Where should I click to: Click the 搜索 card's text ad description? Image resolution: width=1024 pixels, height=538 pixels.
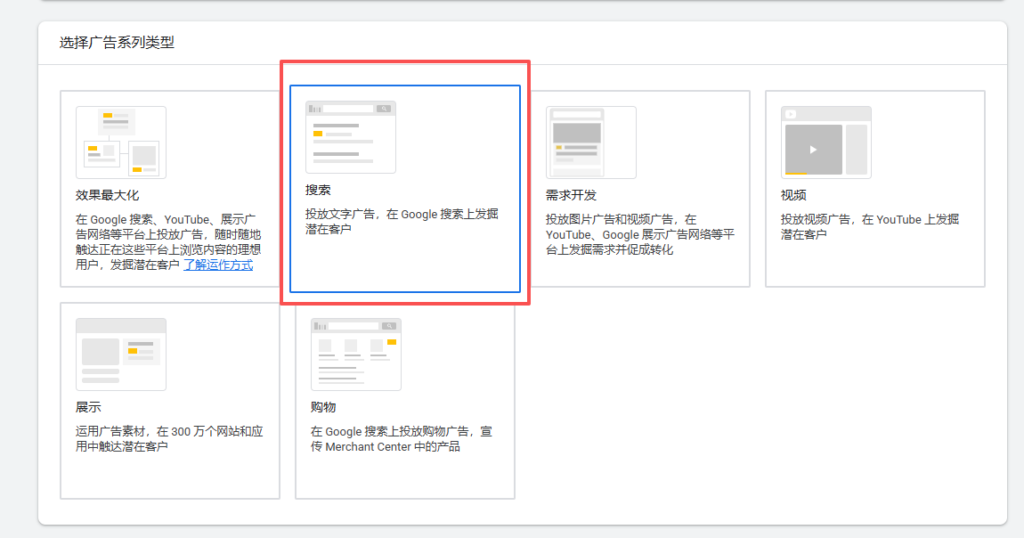(401, 221)
